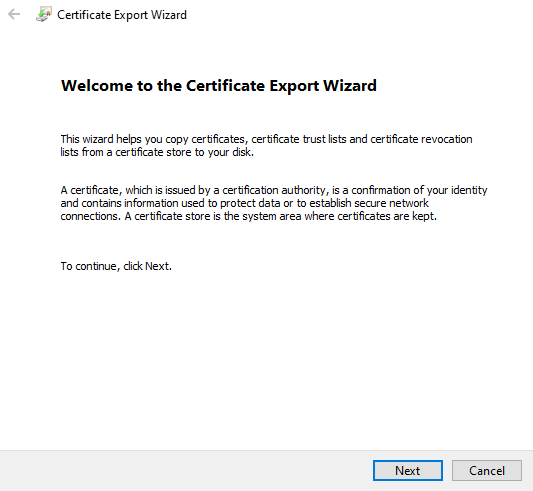This screenshot has height=491, width=533.
Task: Click the line 'lists from a certificate store to your disk'
Action: pyautogui.click(x=157, y=152)
